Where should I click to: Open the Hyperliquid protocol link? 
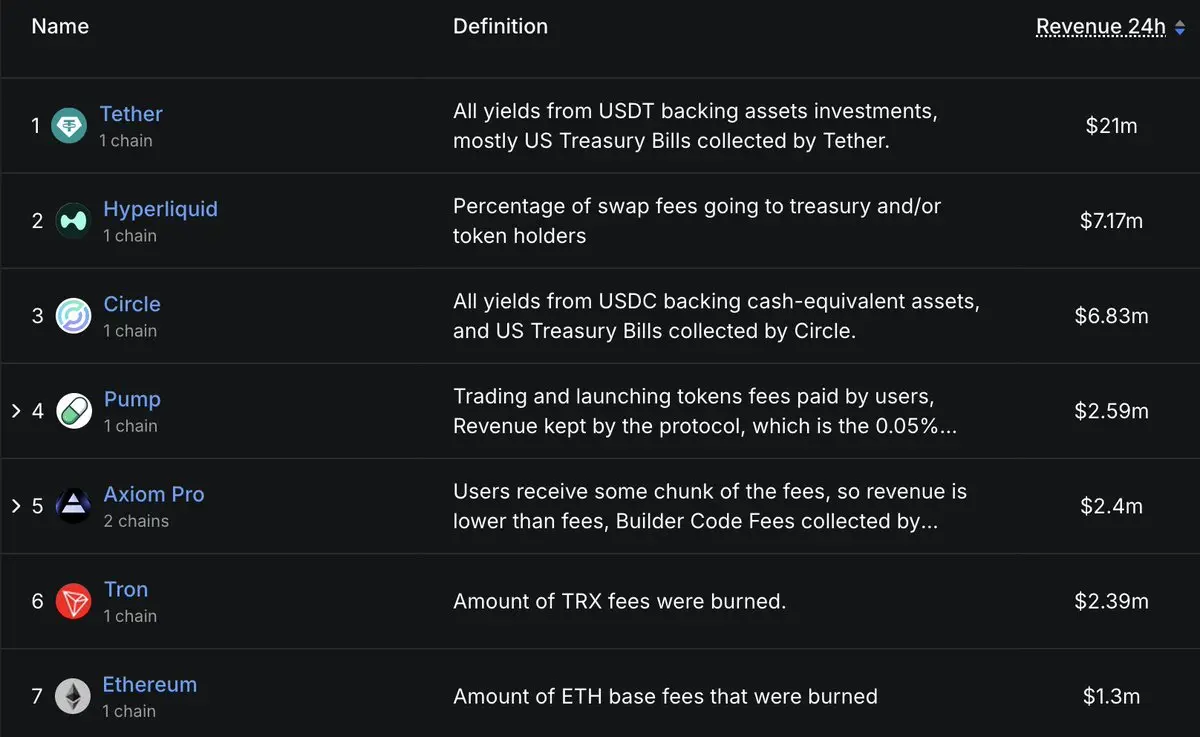(x=160, y=209)
